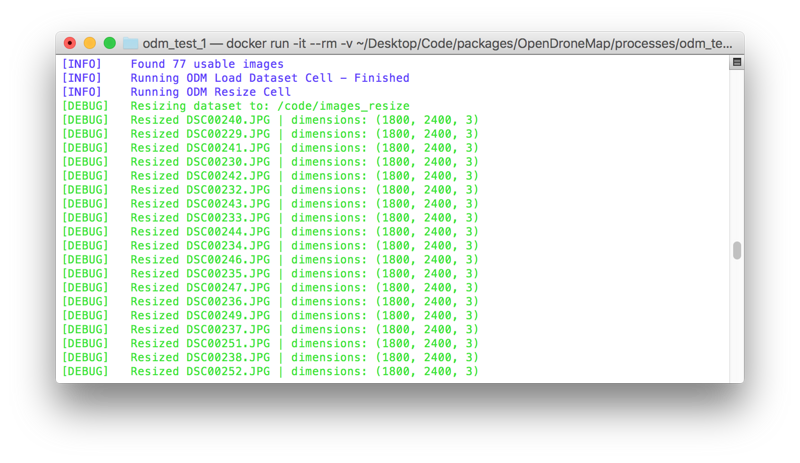Click the Resized DSC00233.JPG line
This screenshot has height=463, width=800.
[270, 218]
